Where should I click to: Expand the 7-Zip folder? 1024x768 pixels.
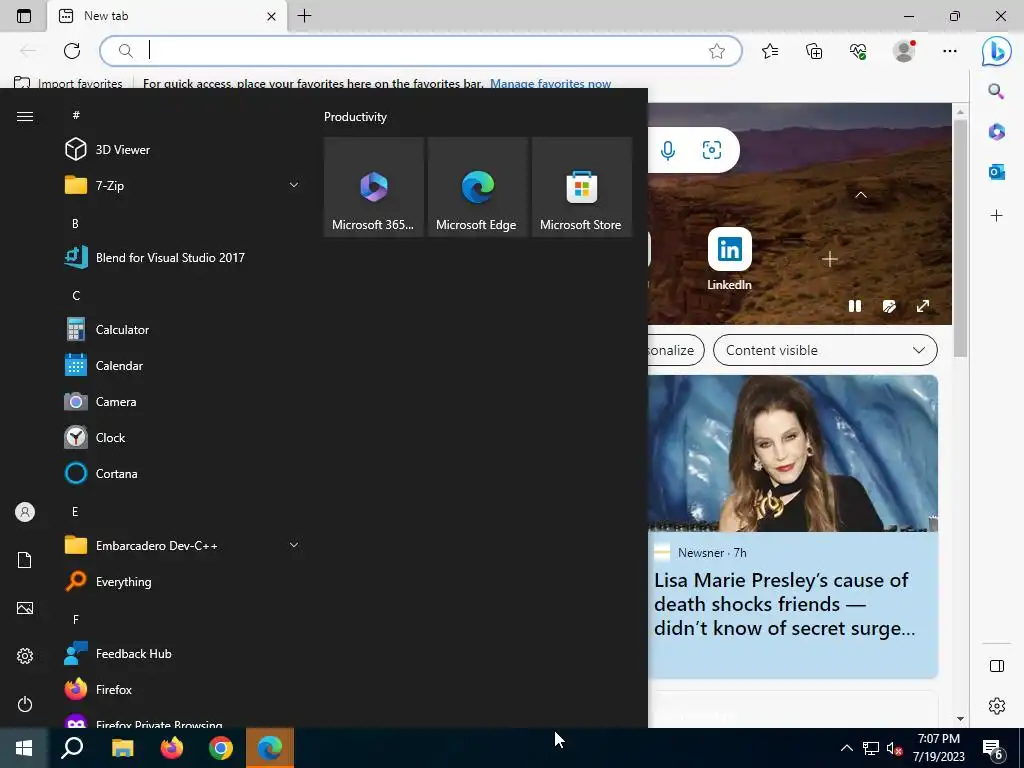point(182,185)
